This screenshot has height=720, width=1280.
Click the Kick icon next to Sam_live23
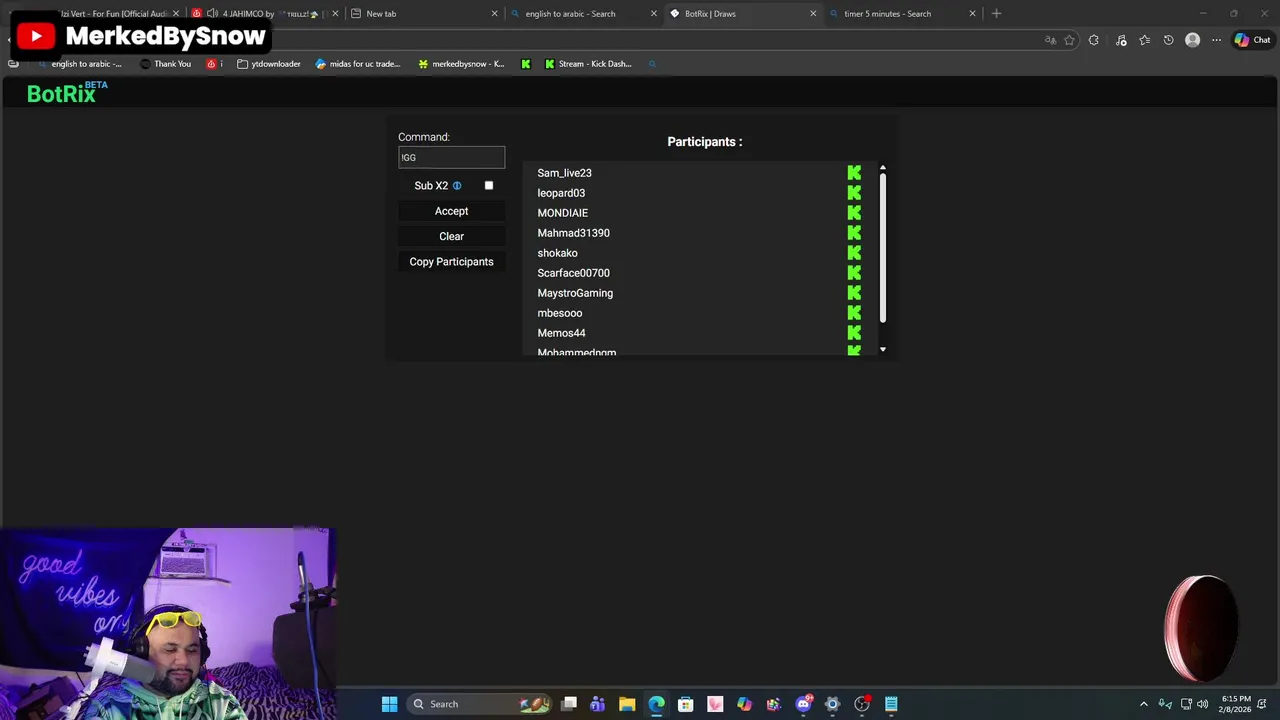[x=854, y=173]
